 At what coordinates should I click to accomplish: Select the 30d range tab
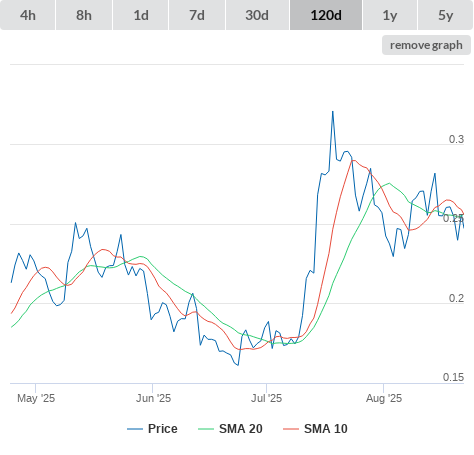pyautogui.click(x=257, y=15)
